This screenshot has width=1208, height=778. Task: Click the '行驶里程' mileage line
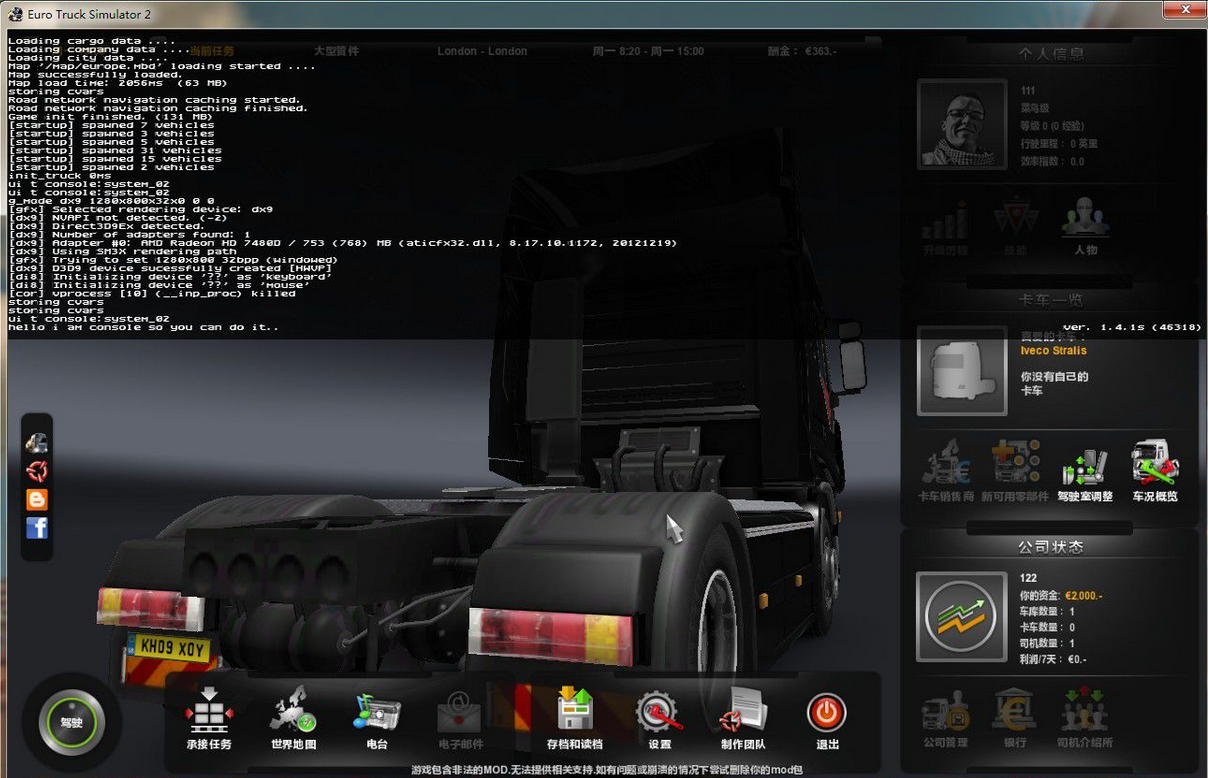(1058, 143)
